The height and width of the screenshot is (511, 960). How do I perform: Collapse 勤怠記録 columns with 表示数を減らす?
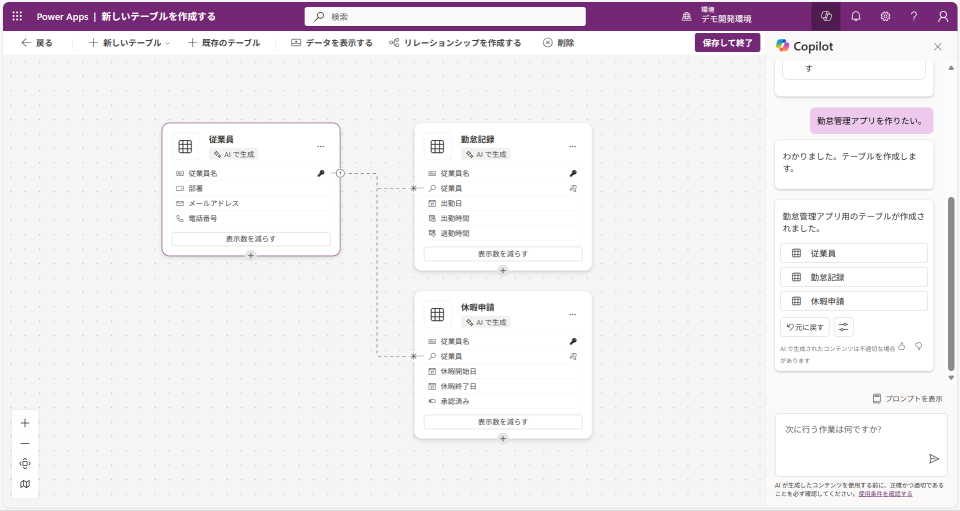[x=503, y=253]
